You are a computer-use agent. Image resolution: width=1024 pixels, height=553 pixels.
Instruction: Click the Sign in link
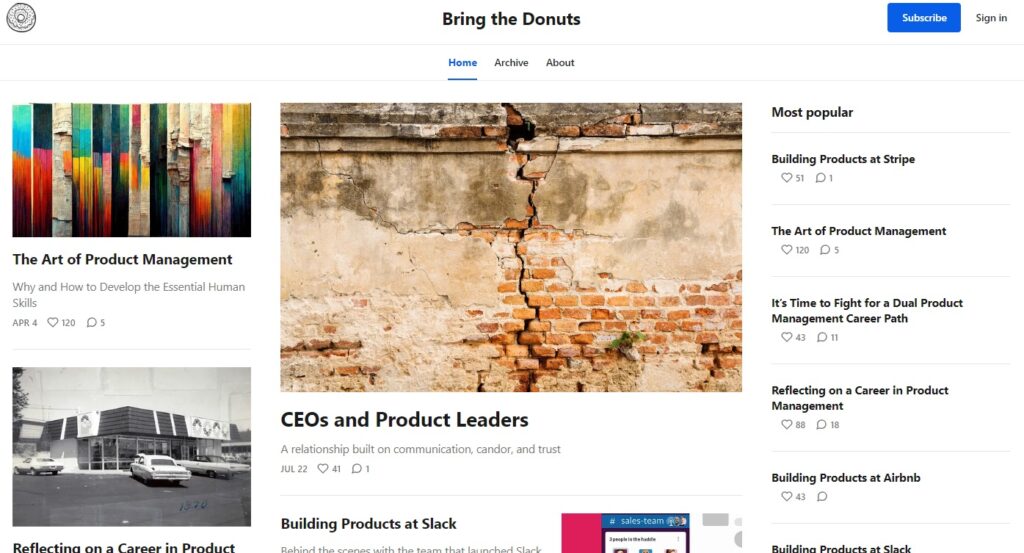pyautogui.click(x=991, y=18)
